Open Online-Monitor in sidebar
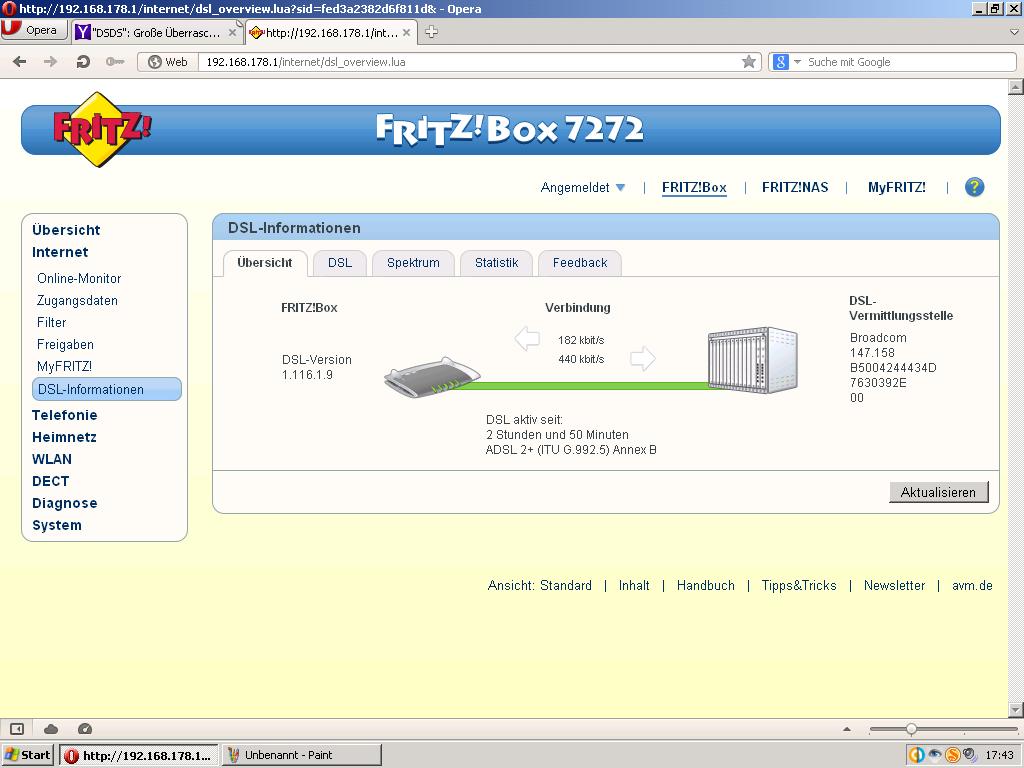The image size is (1024, 768). pyautogui.click(x=79, y=278)
